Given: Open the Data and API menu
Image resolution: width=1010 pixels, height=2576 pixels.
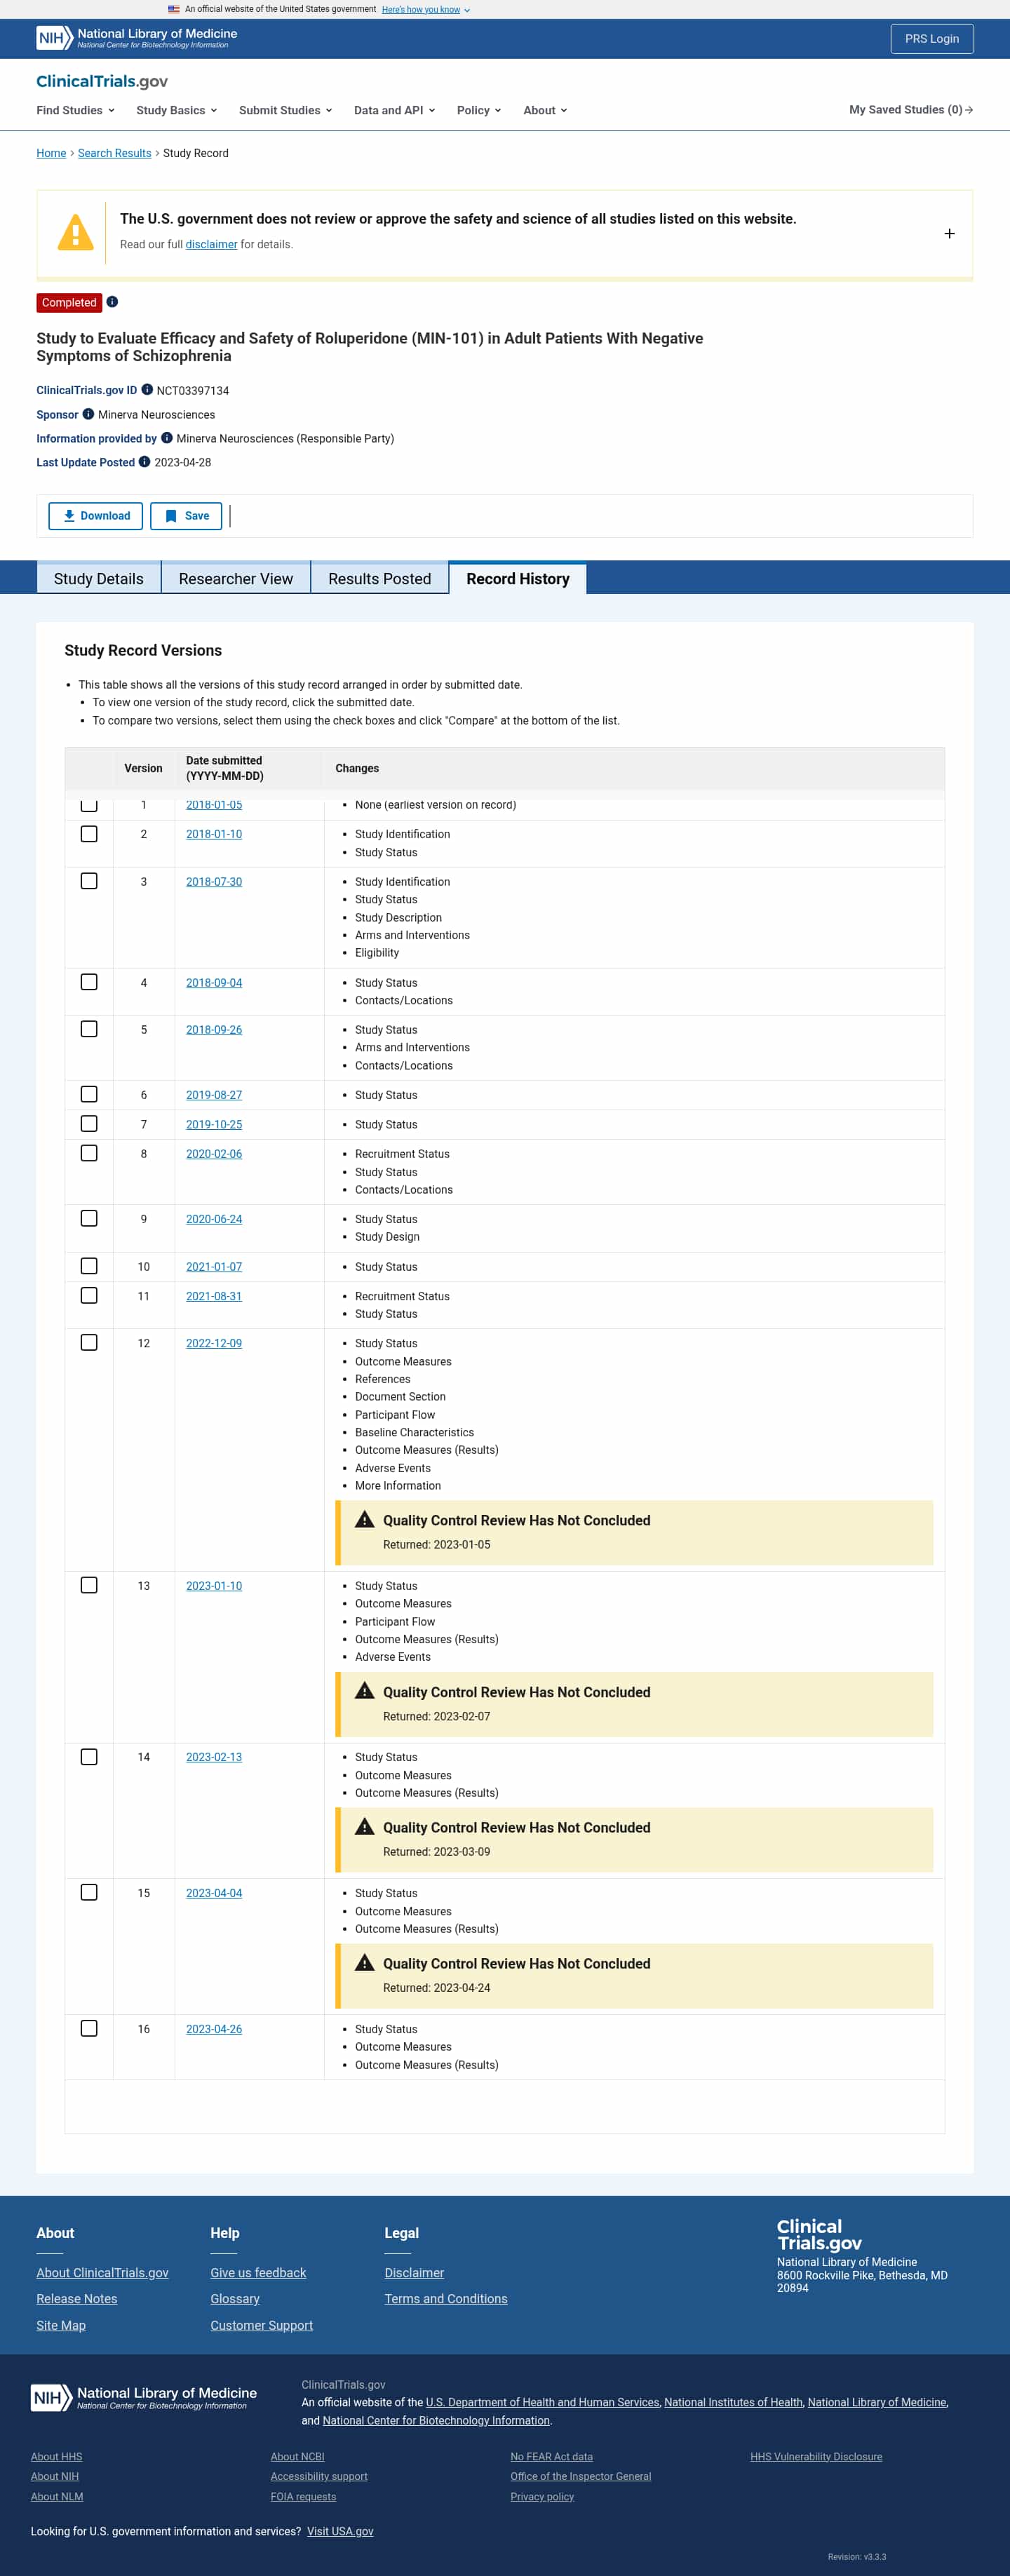Looking at the screenshot, I should pyautogui.click(x=395, y=110).
